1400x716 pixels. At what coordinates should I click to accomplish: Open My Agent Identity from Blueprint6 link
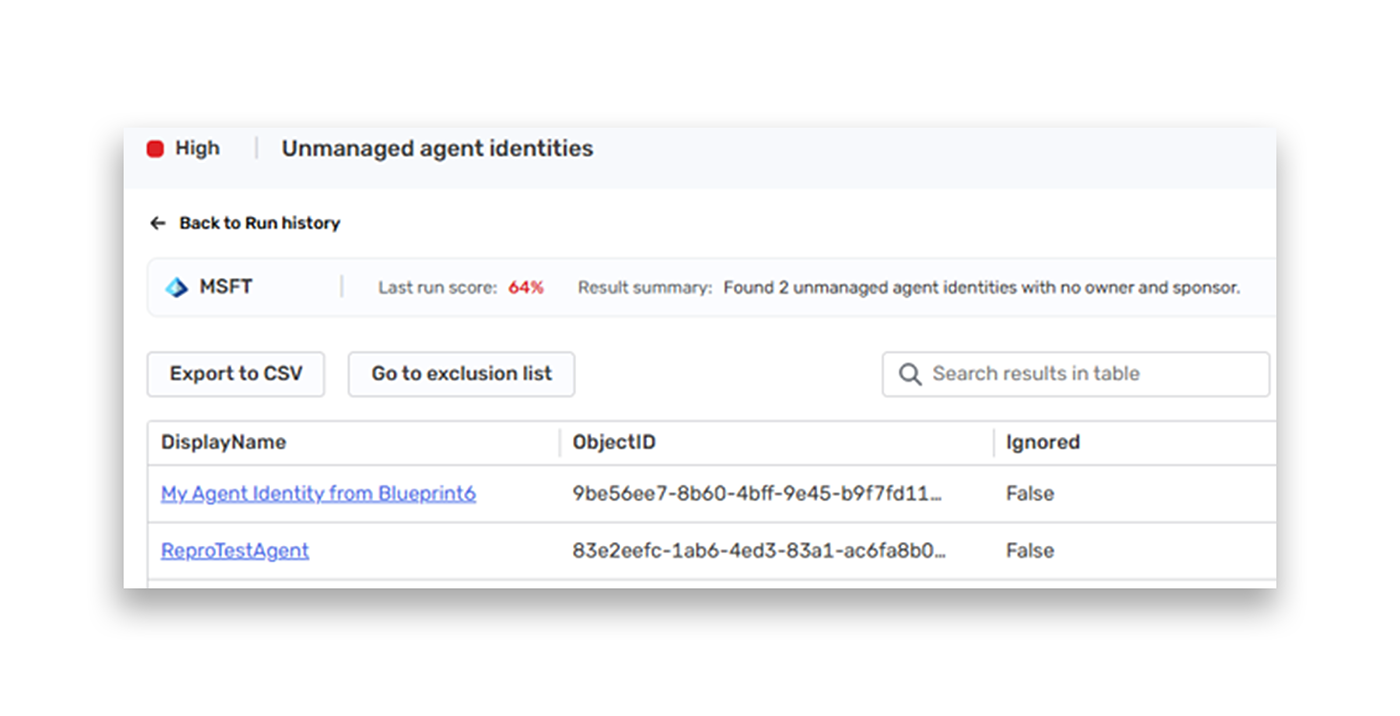pyautogui.click(x=319, y=494)
